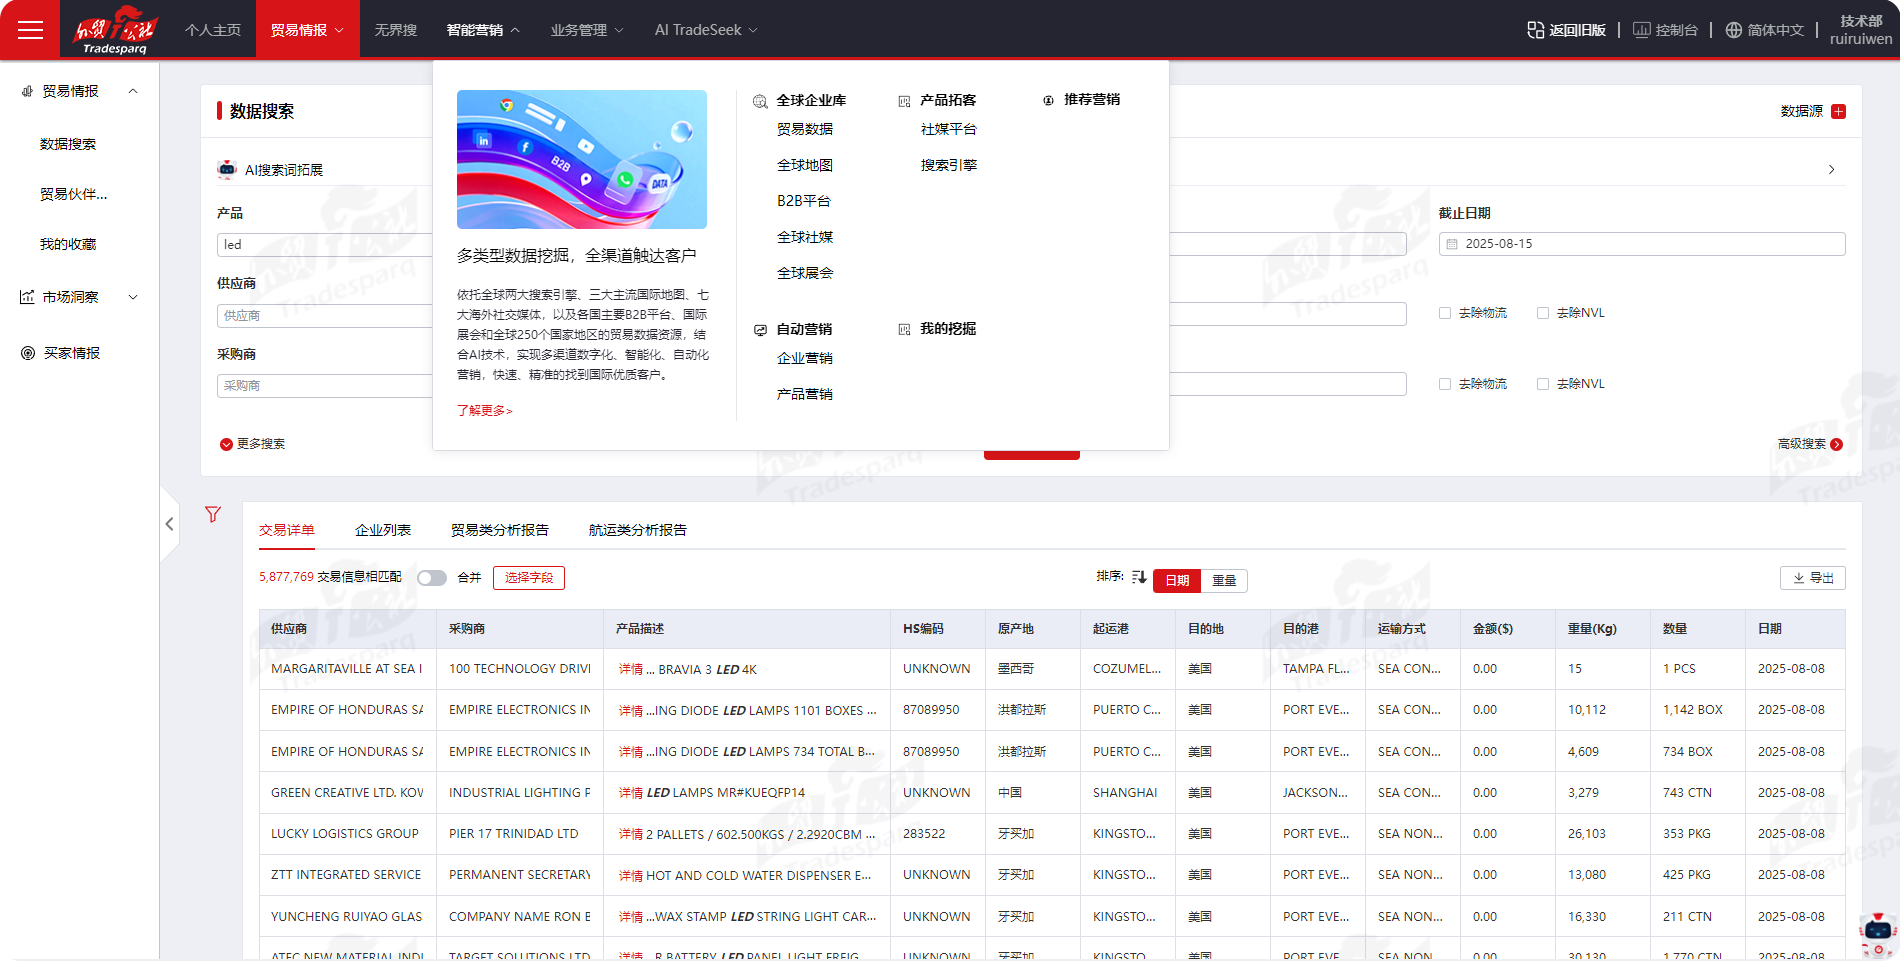Click the 截止日期 date input field
This screenshot has height=961, width=1900.
(1641, 244)
